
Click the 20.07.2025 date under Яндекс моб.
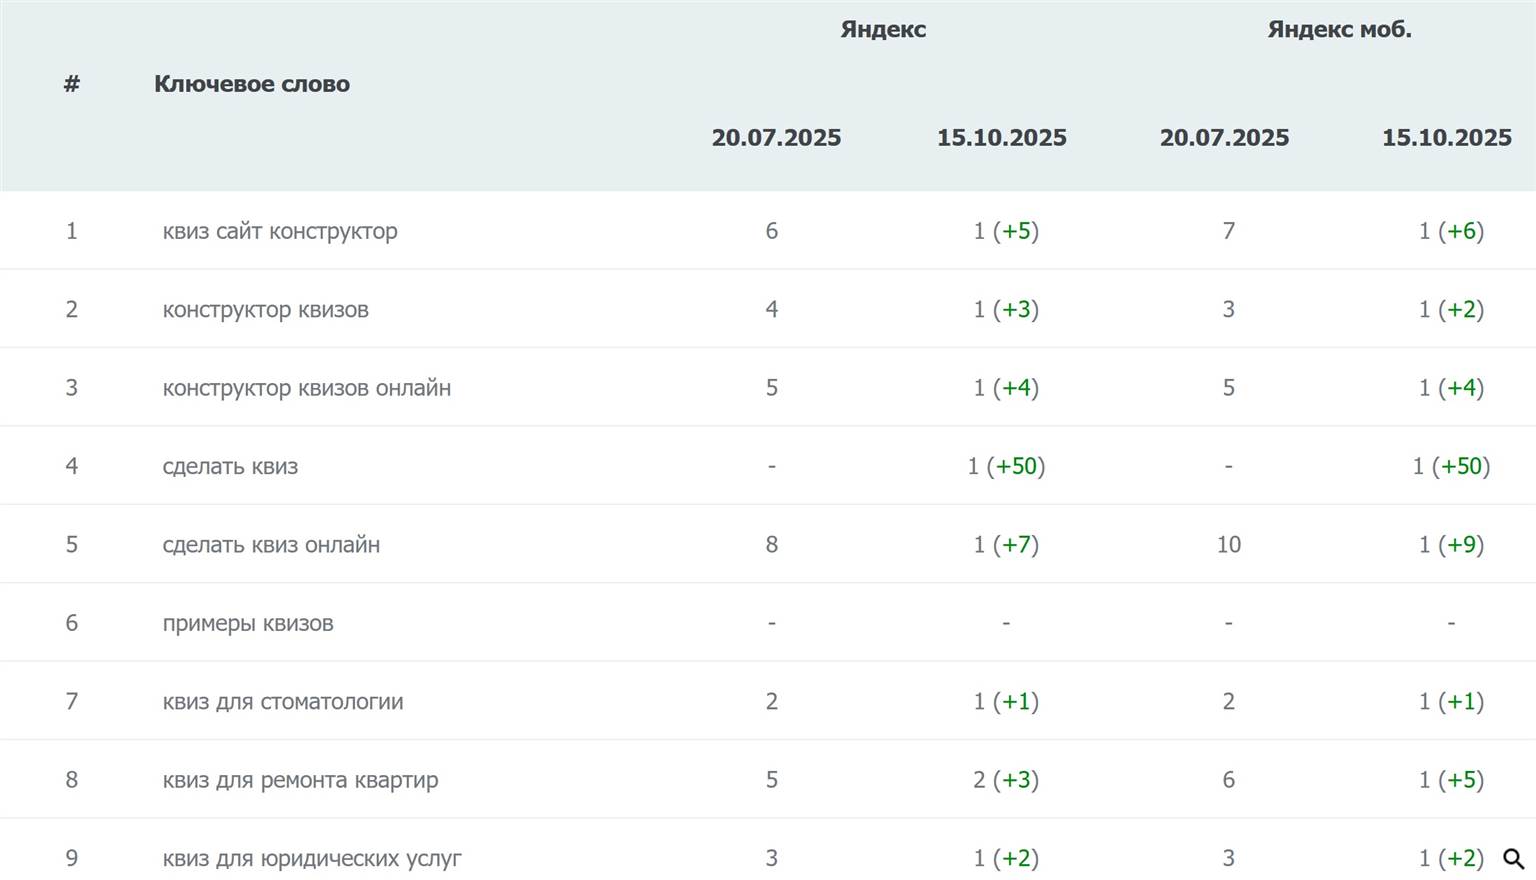(x=1224, y=138)
